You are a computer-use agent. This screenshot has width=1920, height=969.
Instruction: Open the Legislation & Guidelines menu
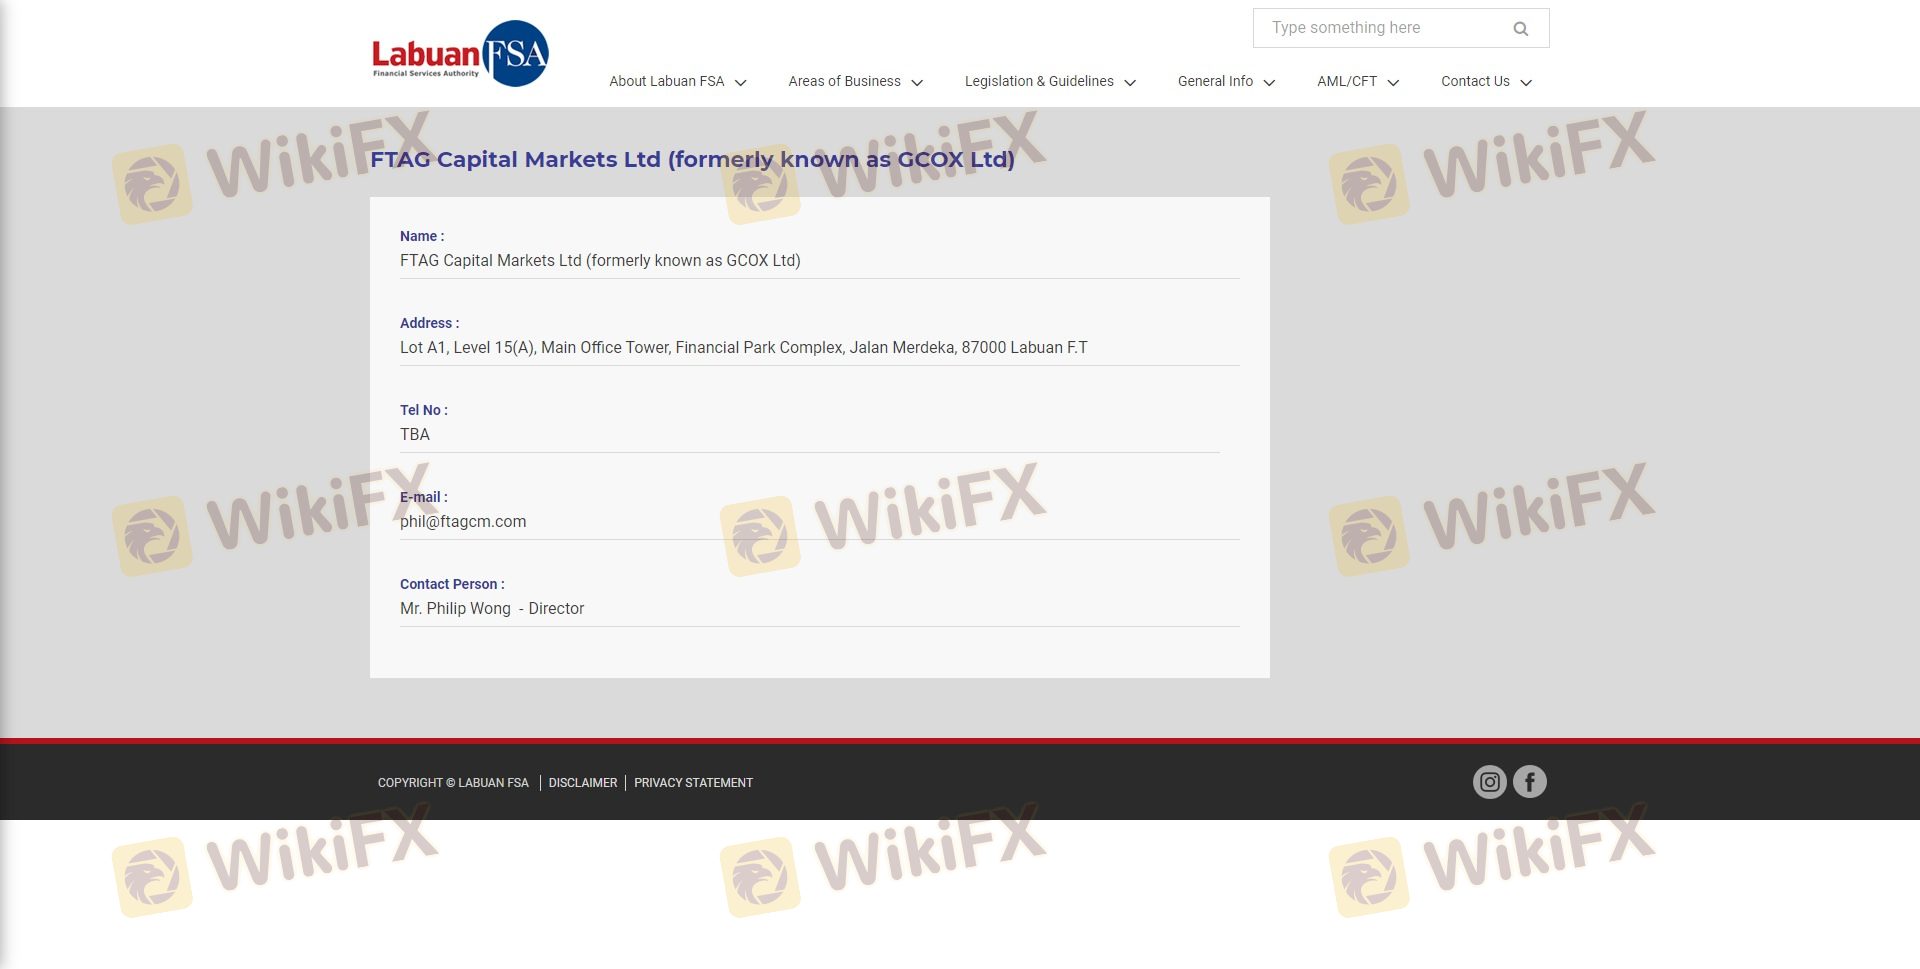pos(1039,82)
